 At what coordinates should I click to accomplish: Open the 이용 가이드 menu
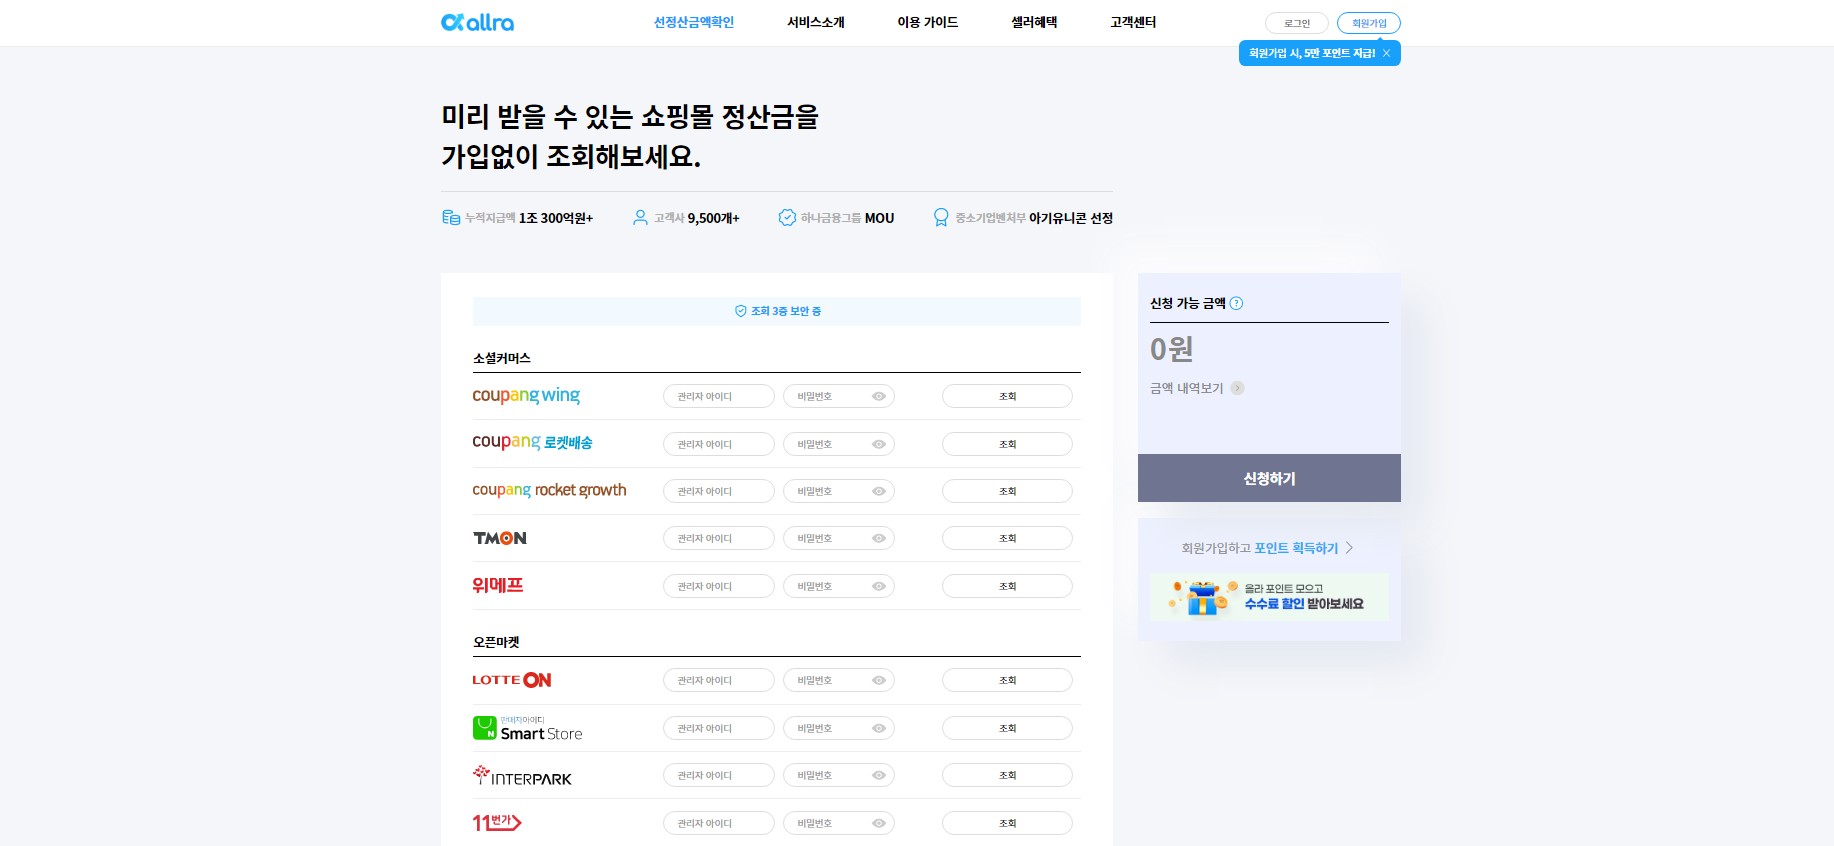click(x=928, y=22)
